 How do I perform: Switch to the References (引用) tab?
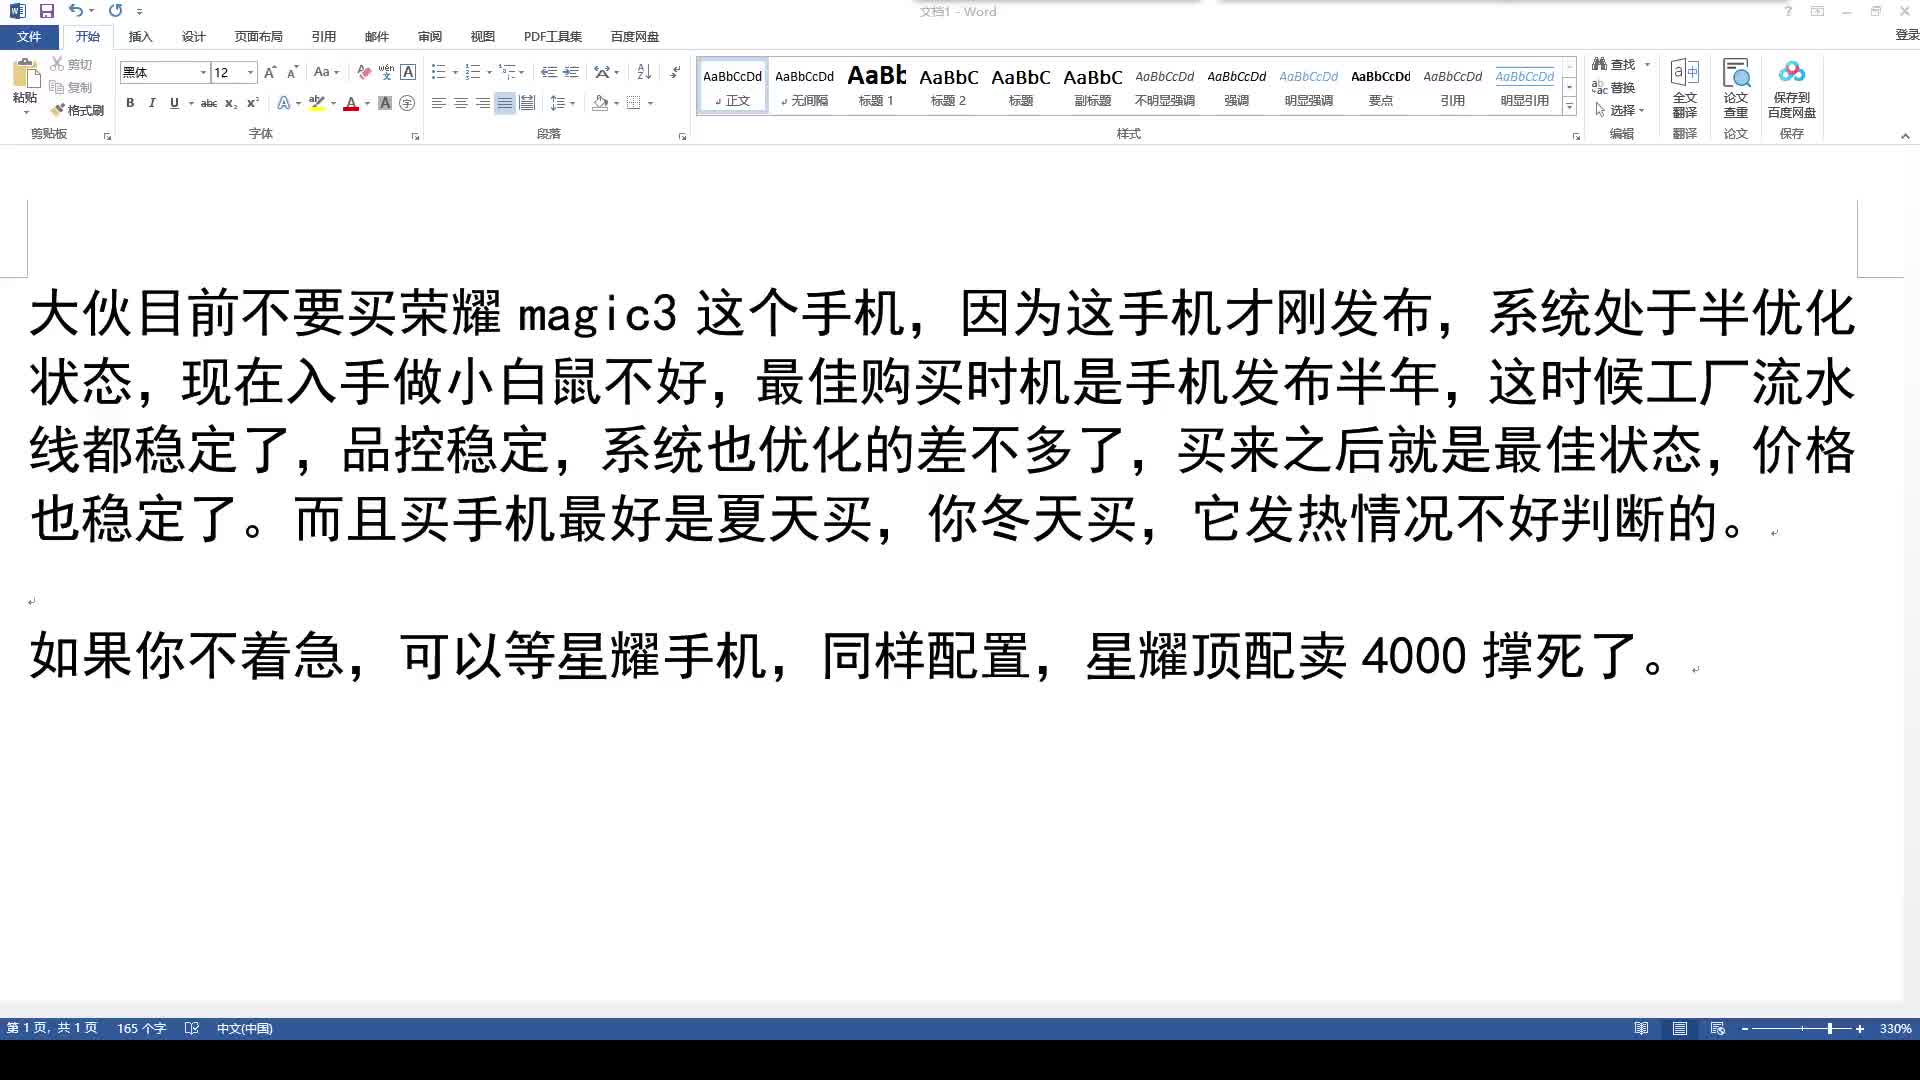pyautogui.click(x=323, y=36)
